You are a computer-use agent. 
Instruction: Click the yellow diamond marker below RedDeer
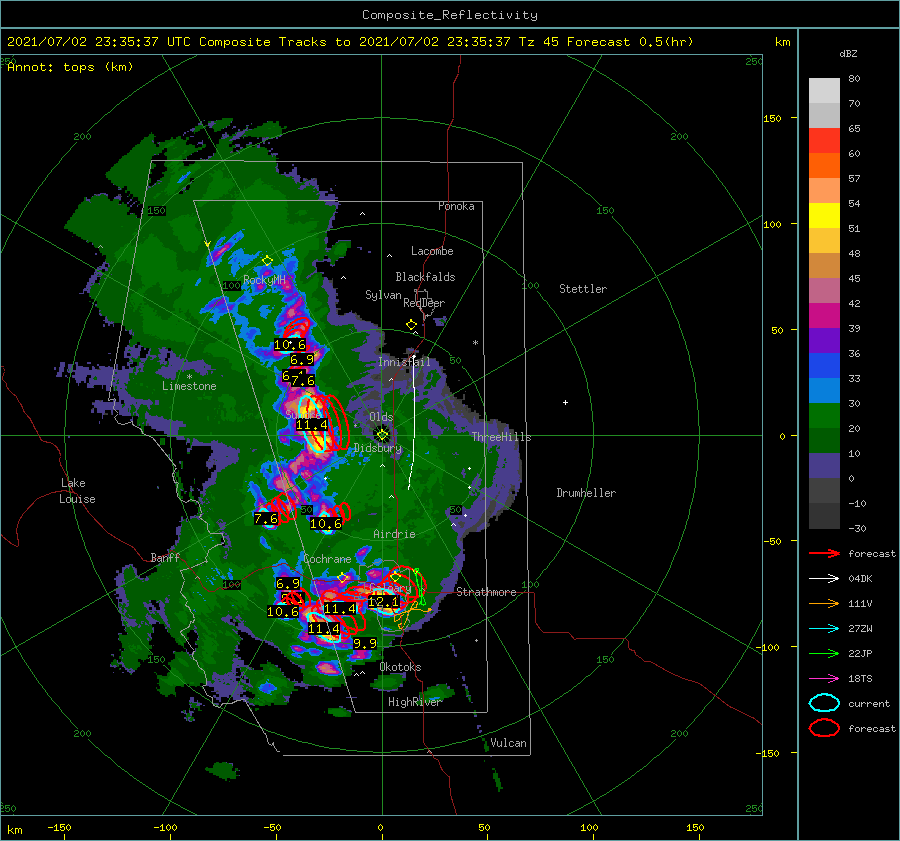point(411,325)
